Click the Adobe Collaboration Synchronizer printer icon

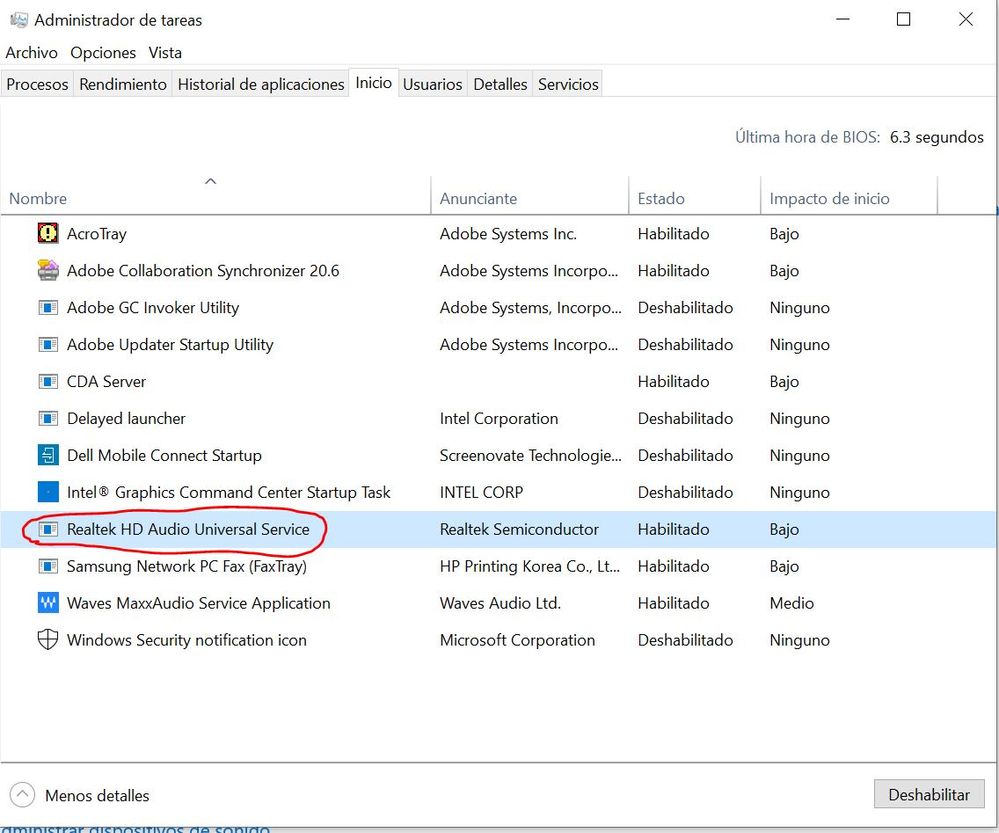(x=48, y=270)
